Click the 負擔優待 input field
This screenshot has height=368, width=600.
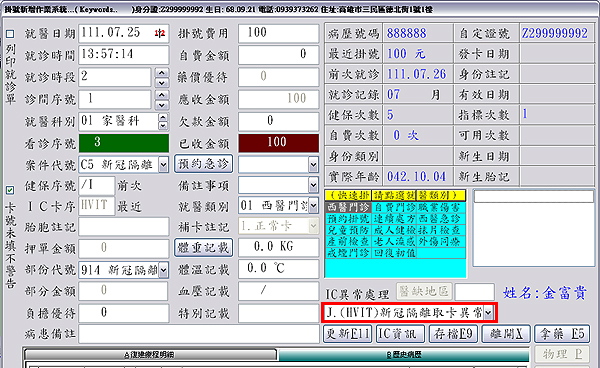[x=124, y=313]
